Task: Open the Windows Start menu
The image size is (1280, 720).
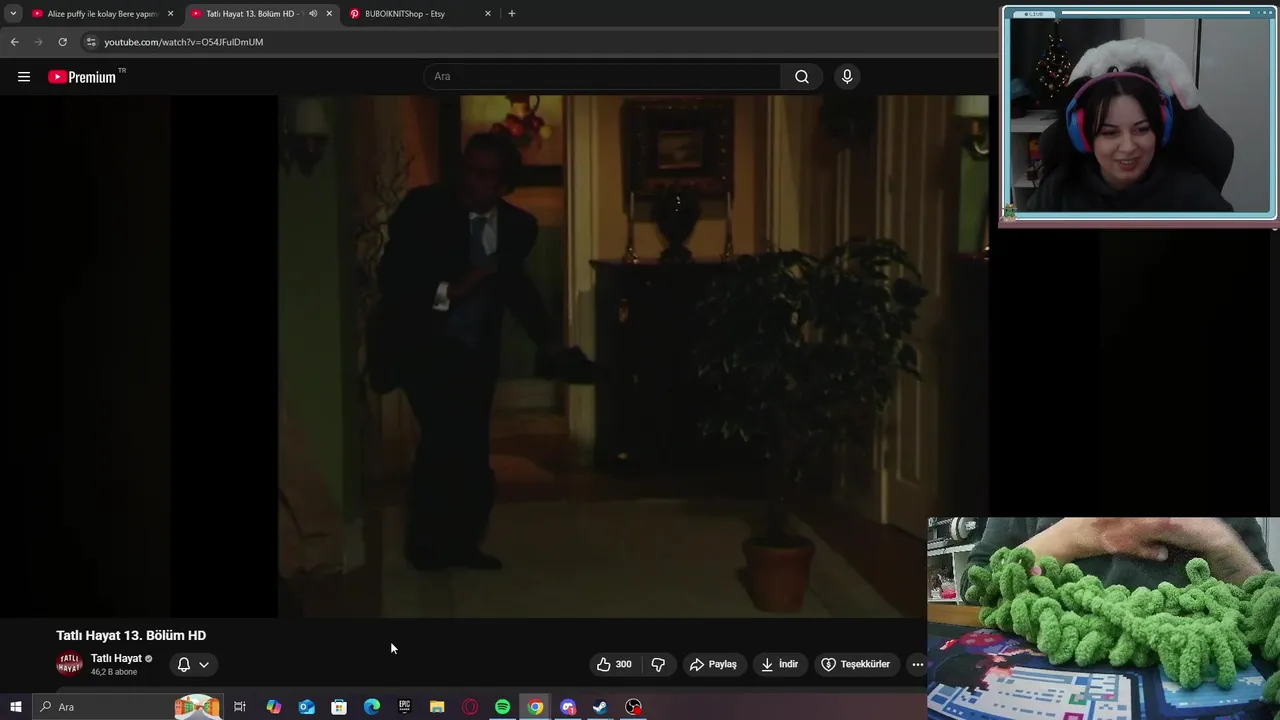Action: click(x=15, y=707)
